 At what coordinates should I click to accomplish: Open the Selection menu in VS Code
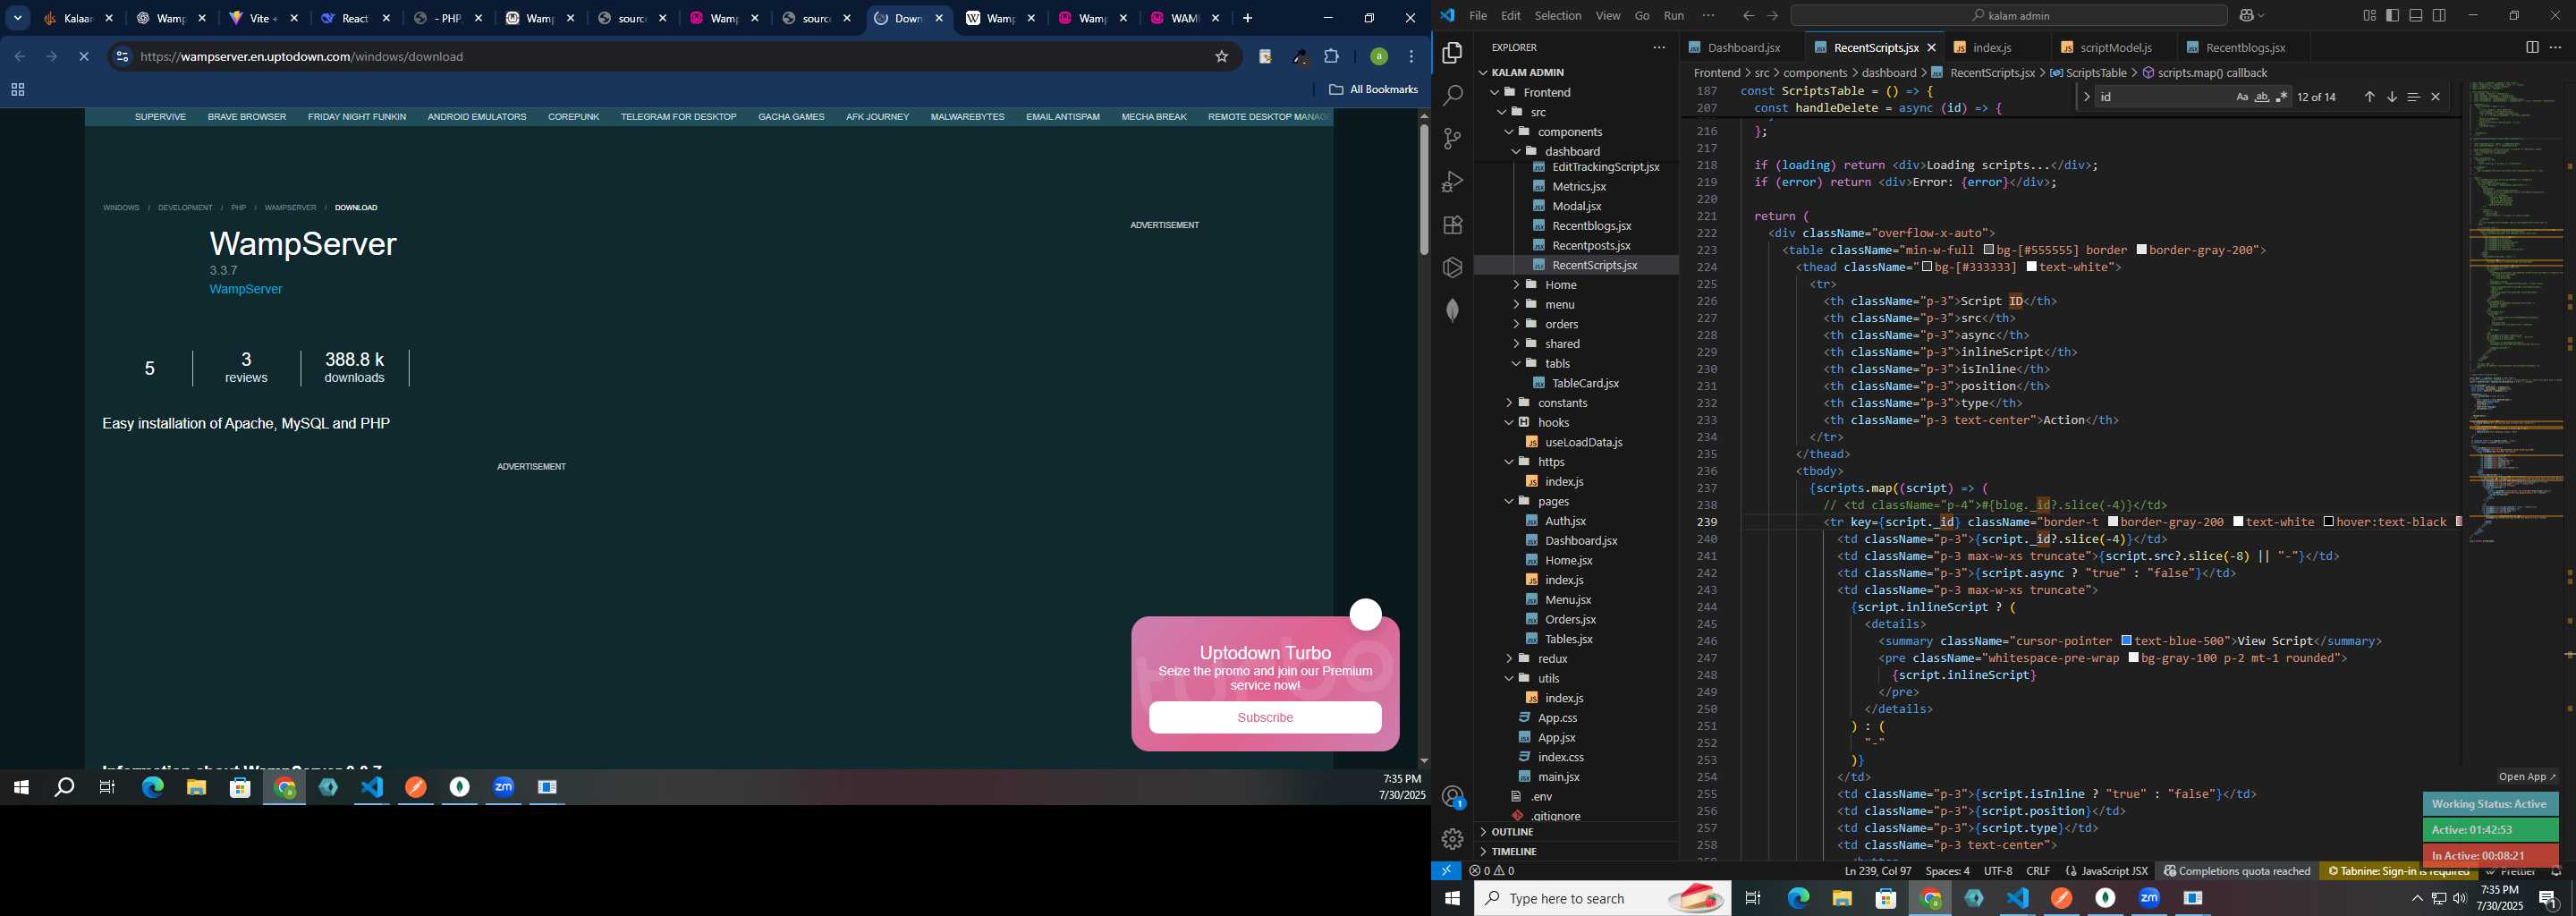click(1557, 15)
